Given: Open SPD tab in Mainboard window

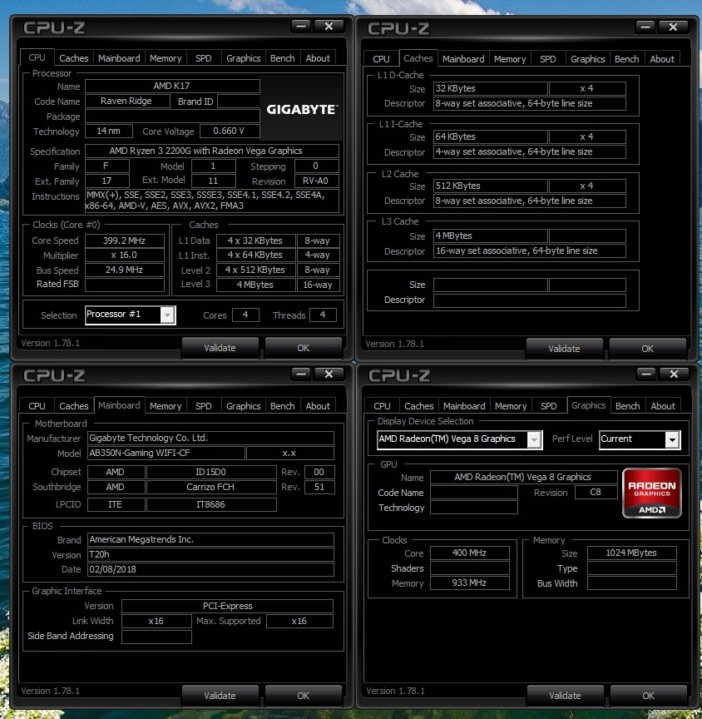Looking at the screenshot, I should (x=204, y=406).
